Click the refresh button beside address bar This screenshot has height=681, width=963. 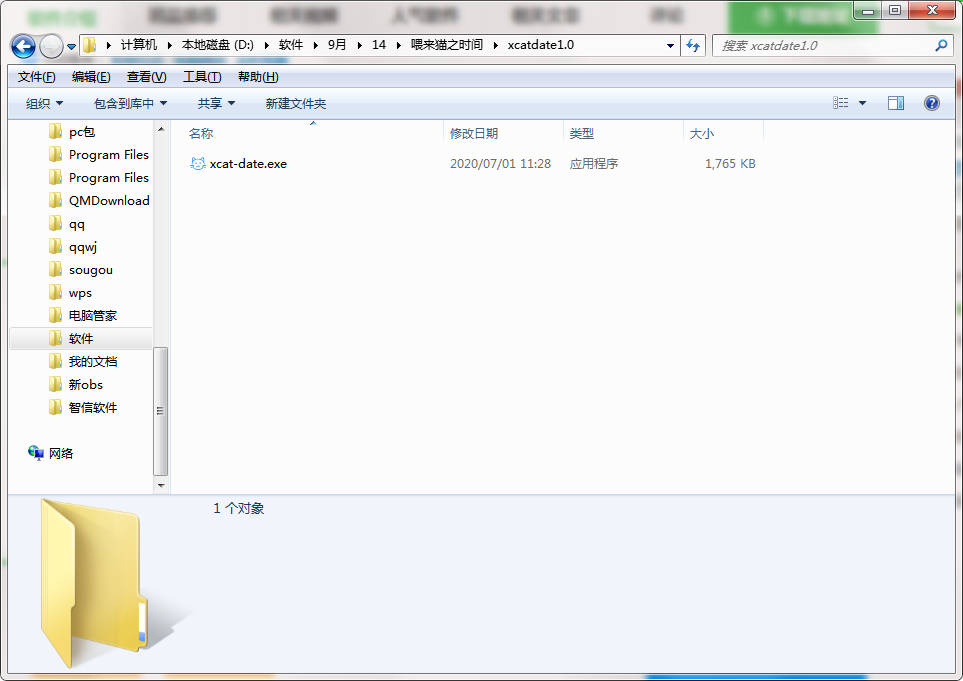pos(693,45)
